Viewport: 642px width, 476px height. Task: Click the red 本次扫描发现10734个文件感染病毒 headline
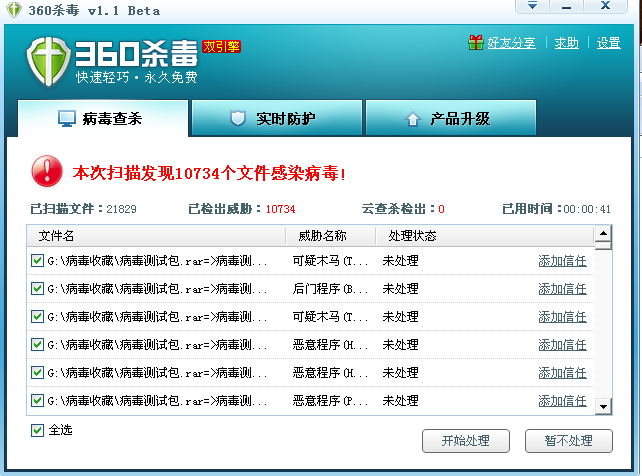pos(209,173)
